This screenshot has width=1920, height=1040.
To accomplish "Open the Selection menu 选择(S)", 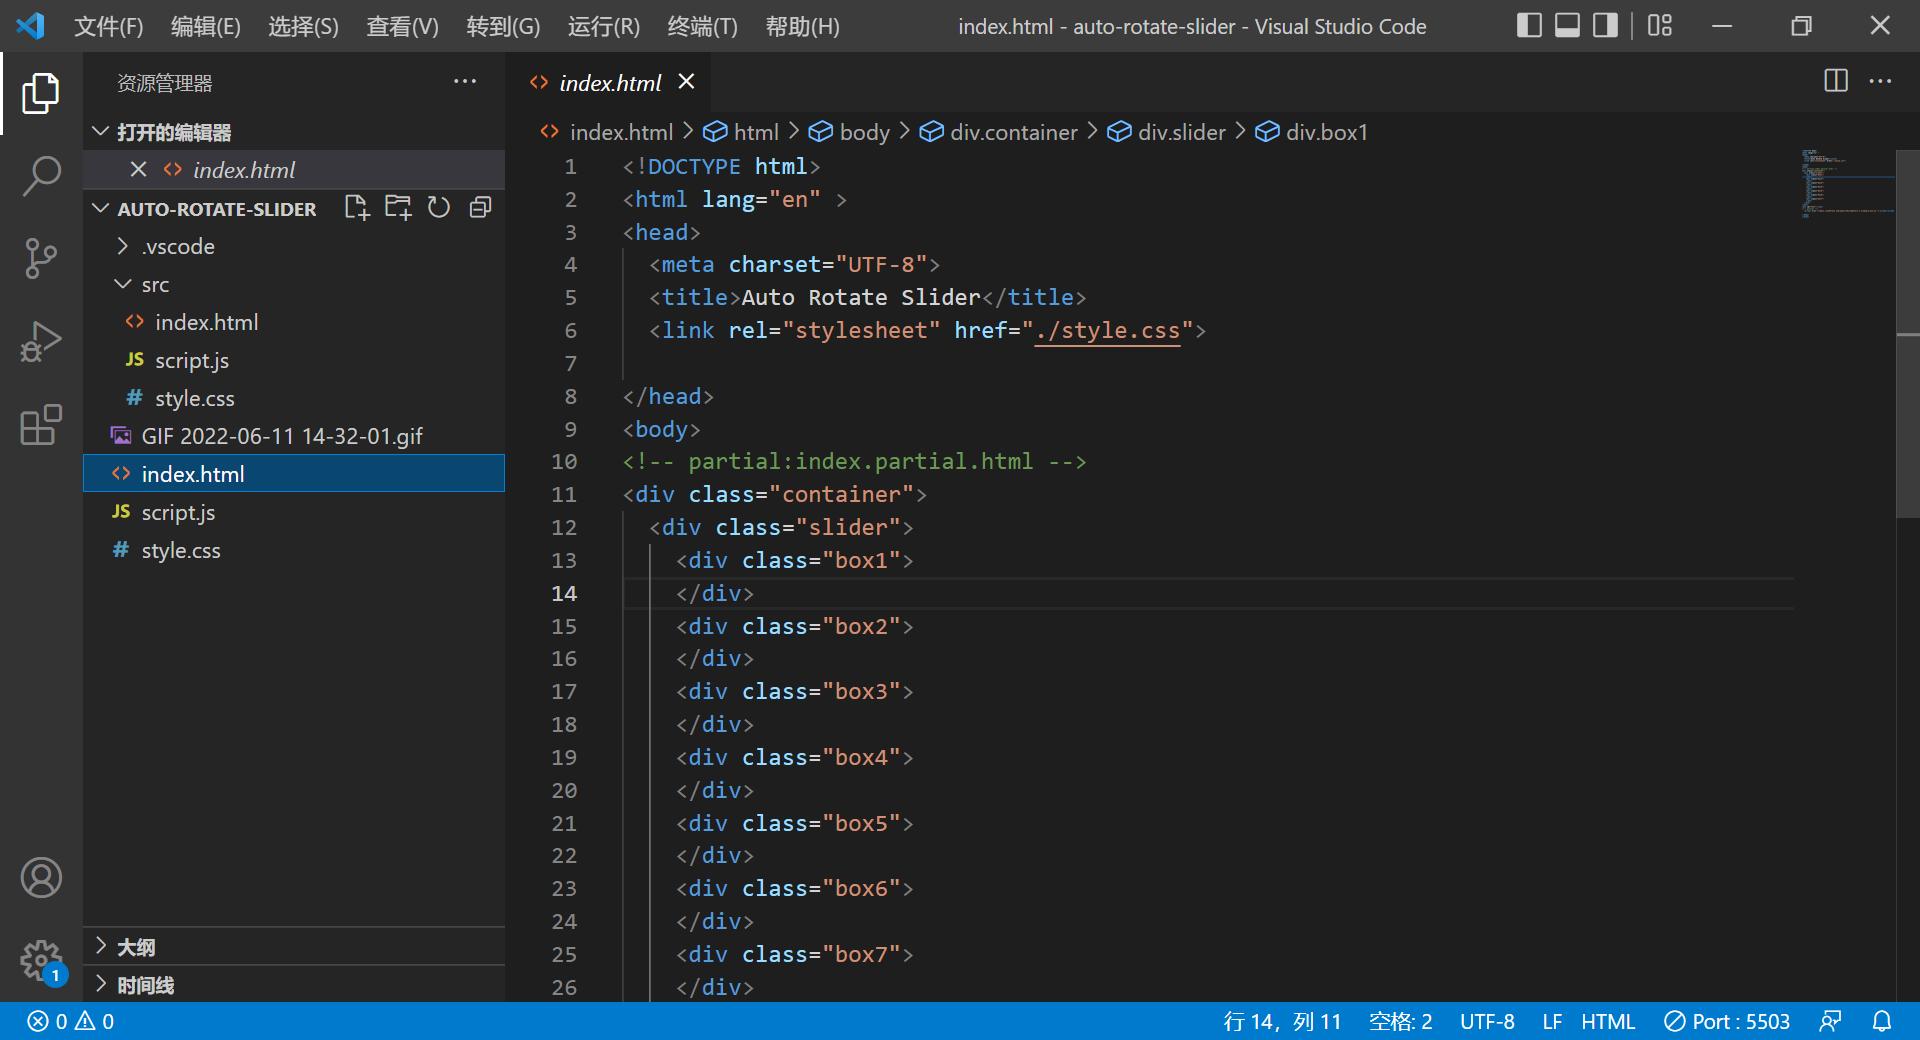I will point(303,26).
